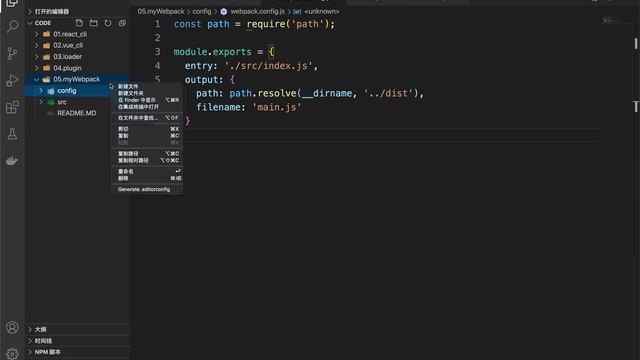Select the 04.plugin folder row
Screen dimensions: 640x360
[78, 68]
